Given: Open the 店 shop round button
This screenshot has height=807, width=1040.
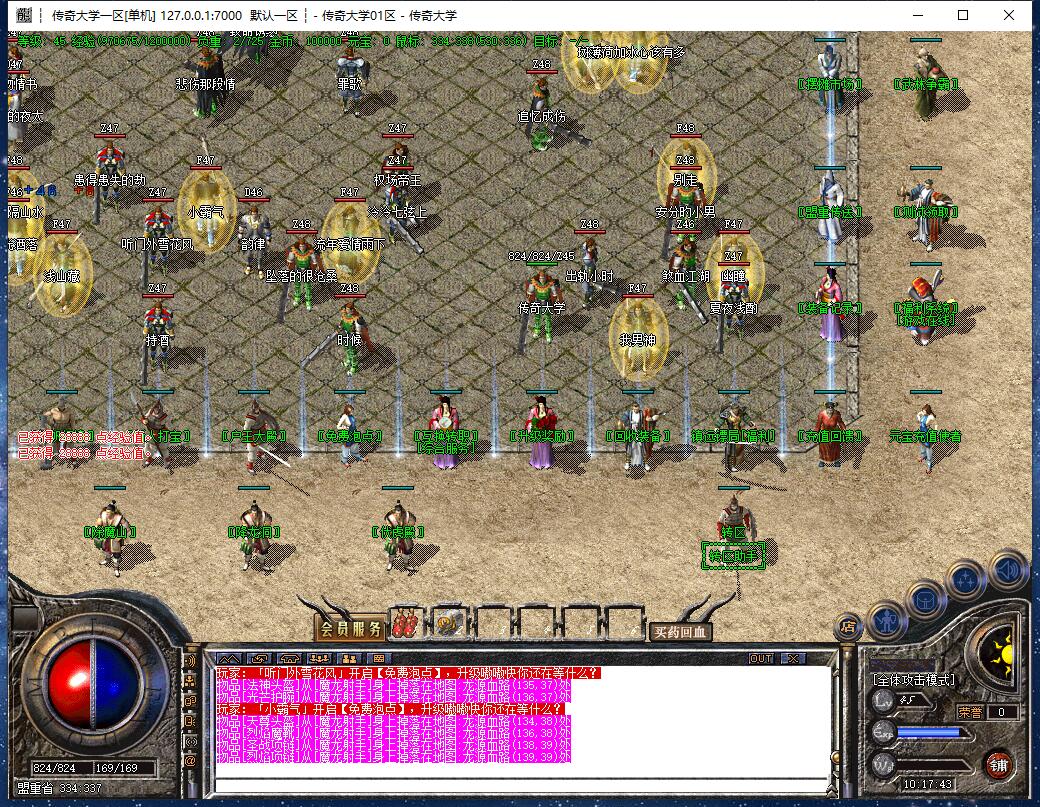Looking at the screenshot, I should pyautogui.click(x=848, y=625).
